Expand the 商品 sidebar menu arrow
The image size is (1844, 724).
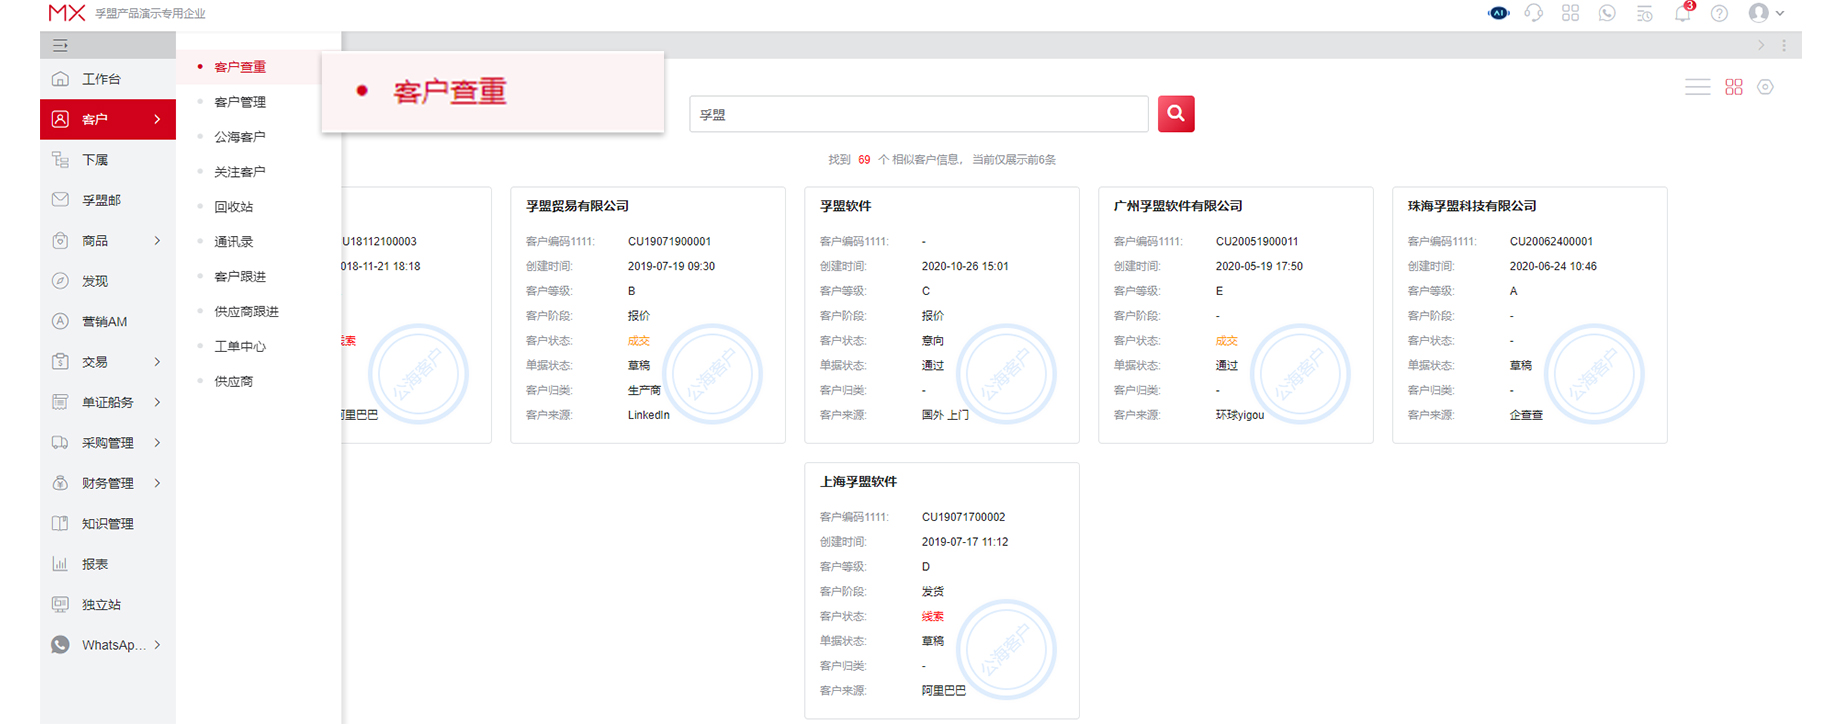157,240
